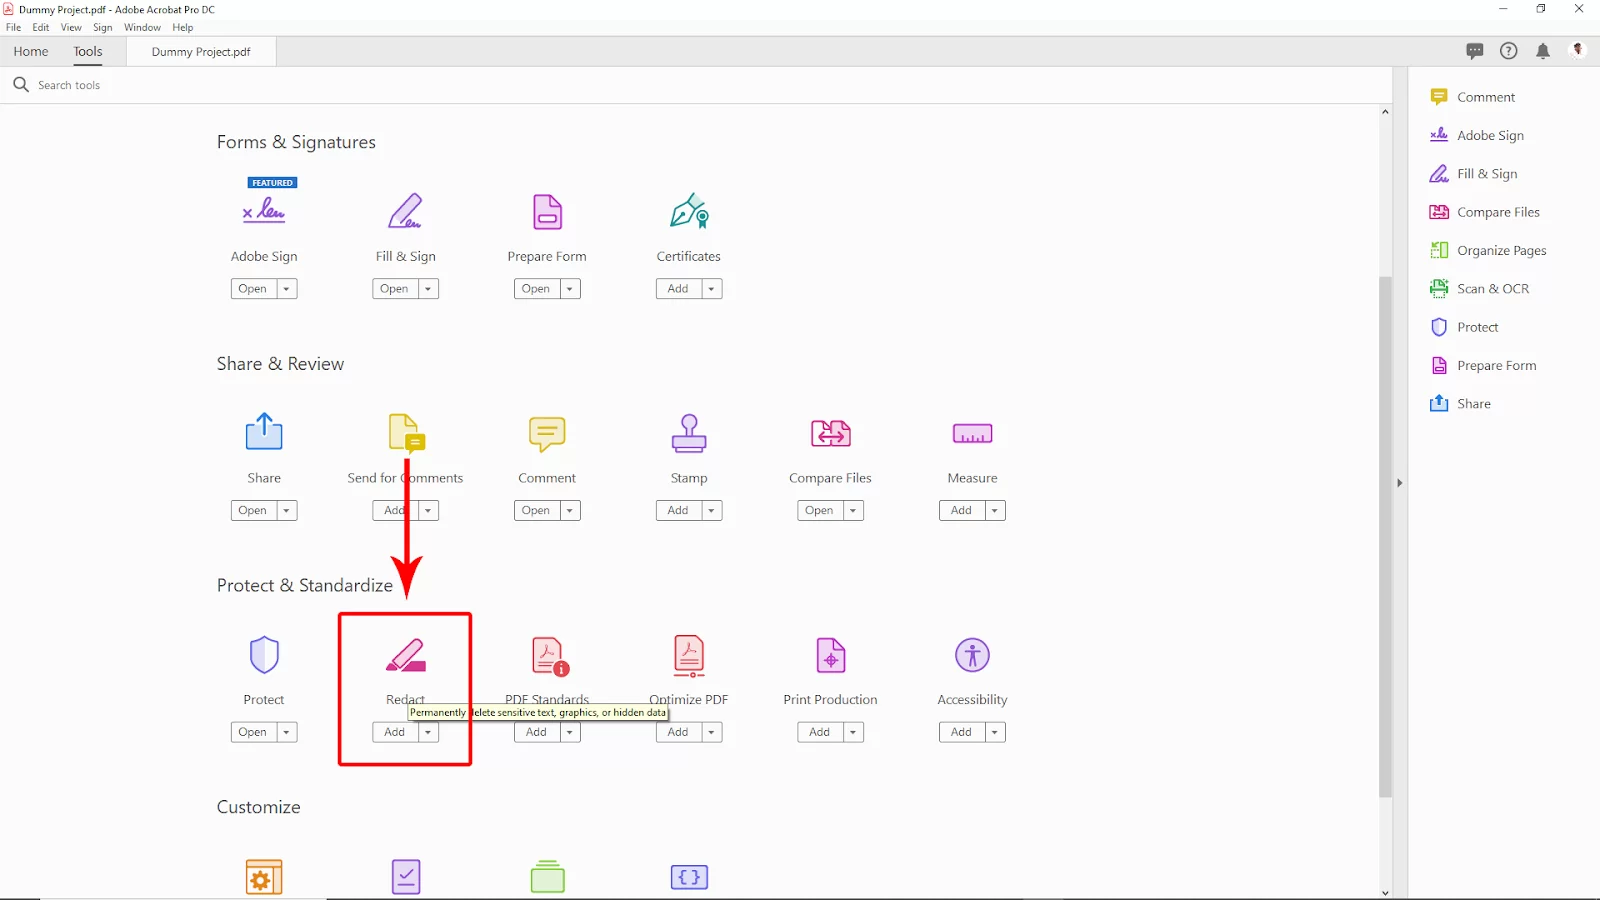Select the Redact tool icon

(x=406, y=655)
